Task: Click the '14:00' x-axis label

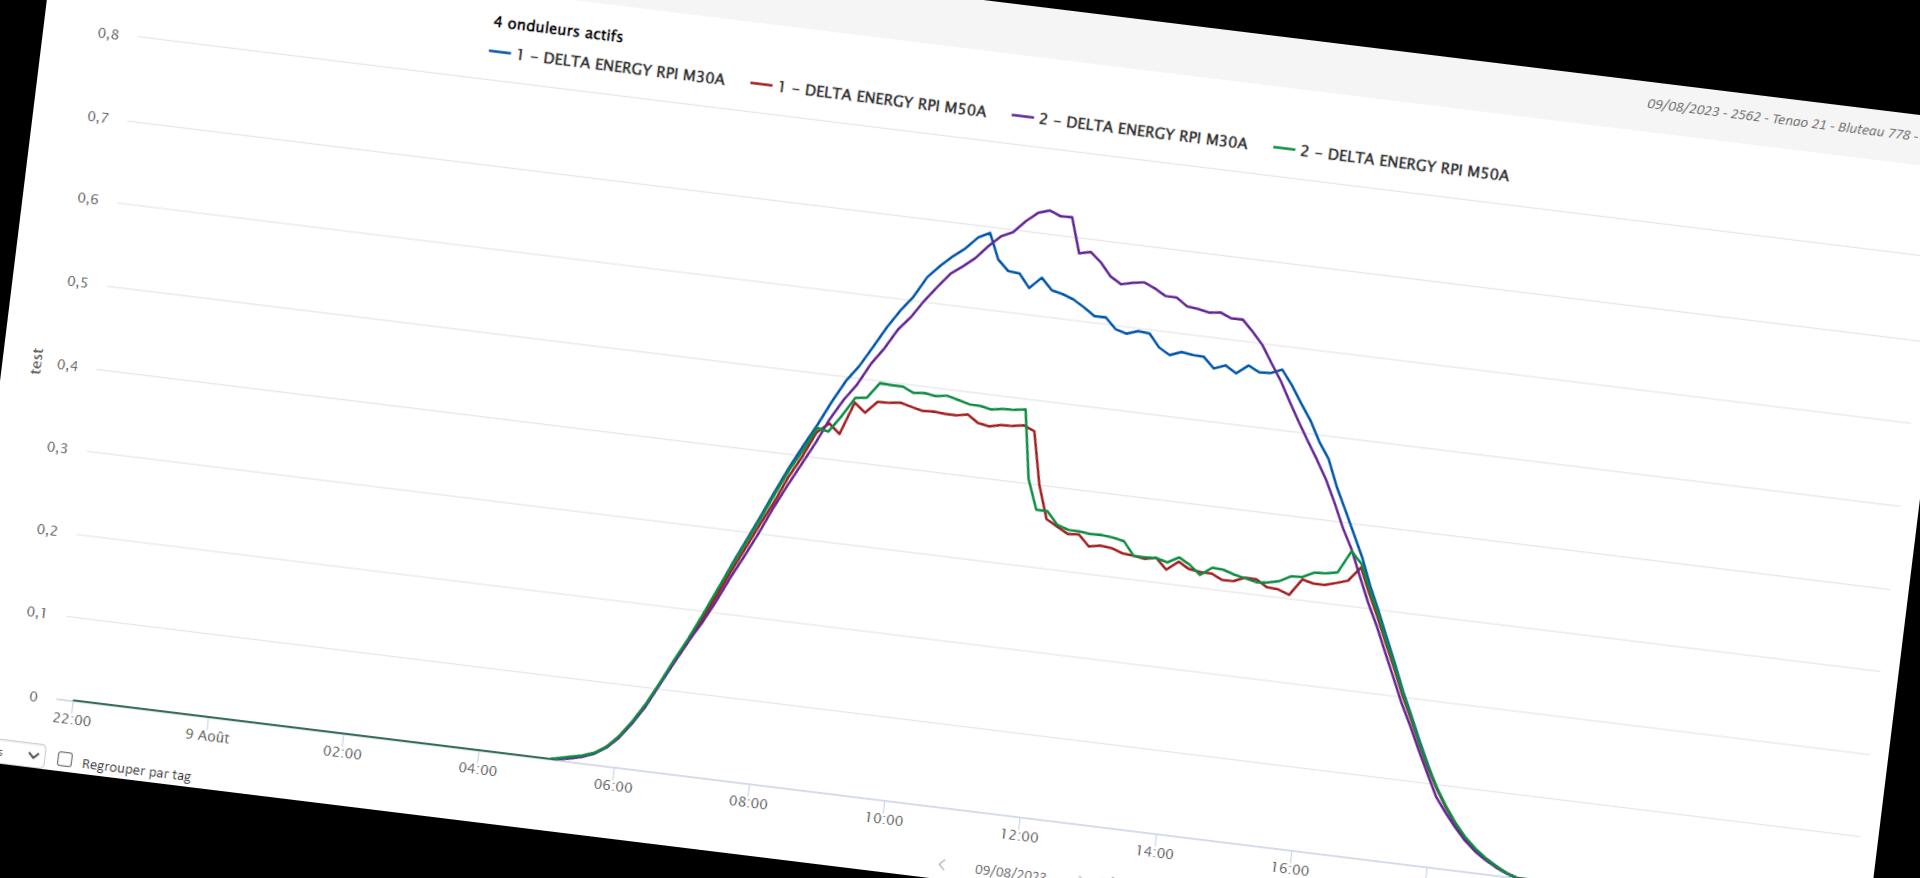Action: tap(1154, 852)
